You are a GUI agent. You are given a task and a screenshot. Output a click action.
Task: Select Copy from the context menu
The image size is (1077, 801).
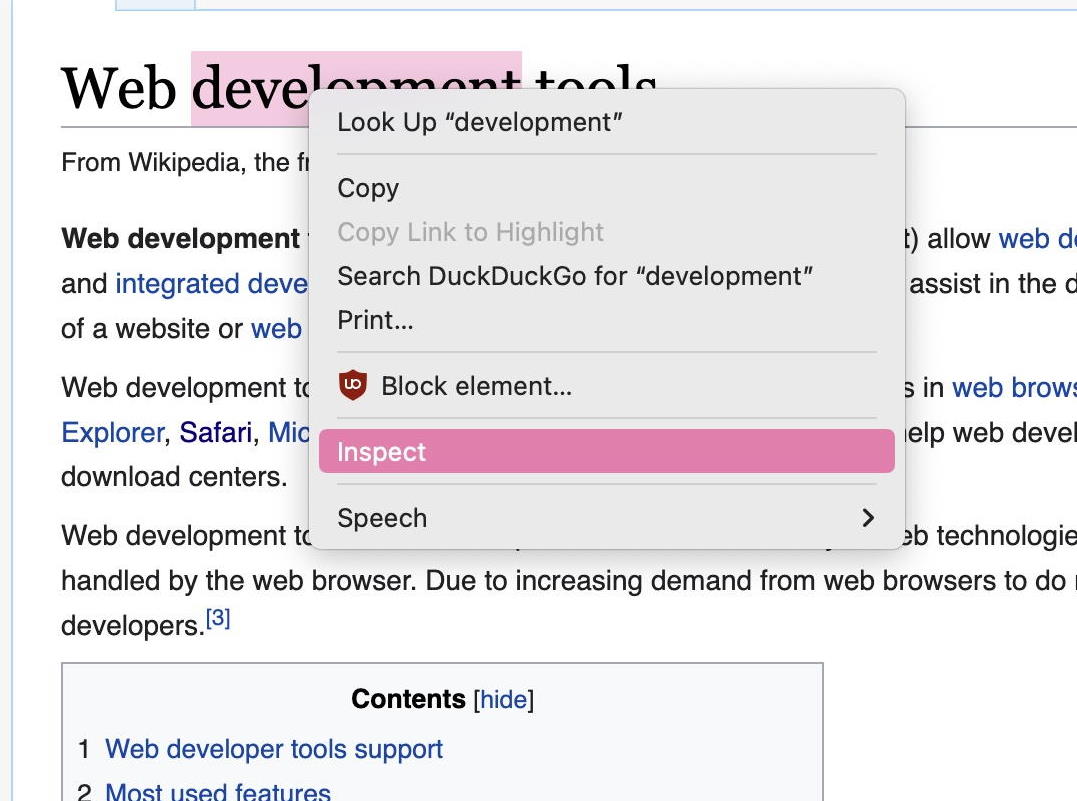coord(606,188)
